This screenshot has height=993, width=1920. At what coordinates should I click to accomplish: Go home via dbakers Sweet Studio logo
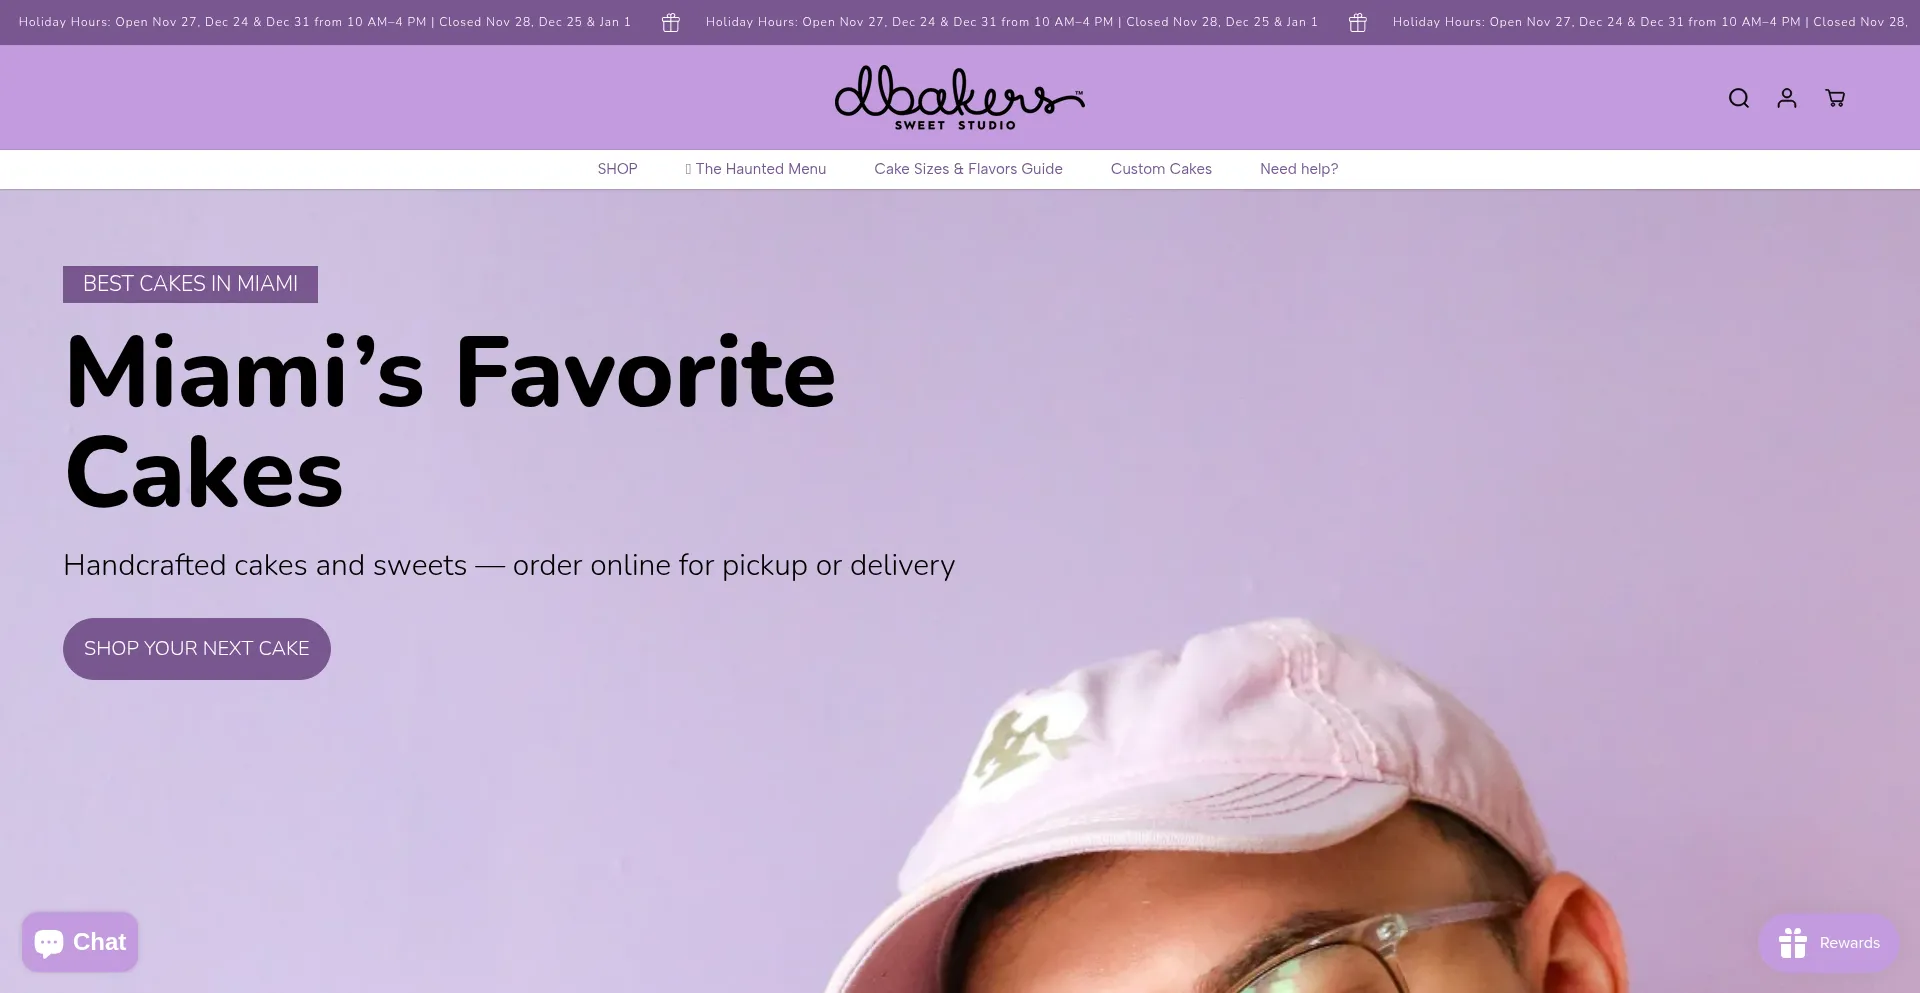(960, 98)
